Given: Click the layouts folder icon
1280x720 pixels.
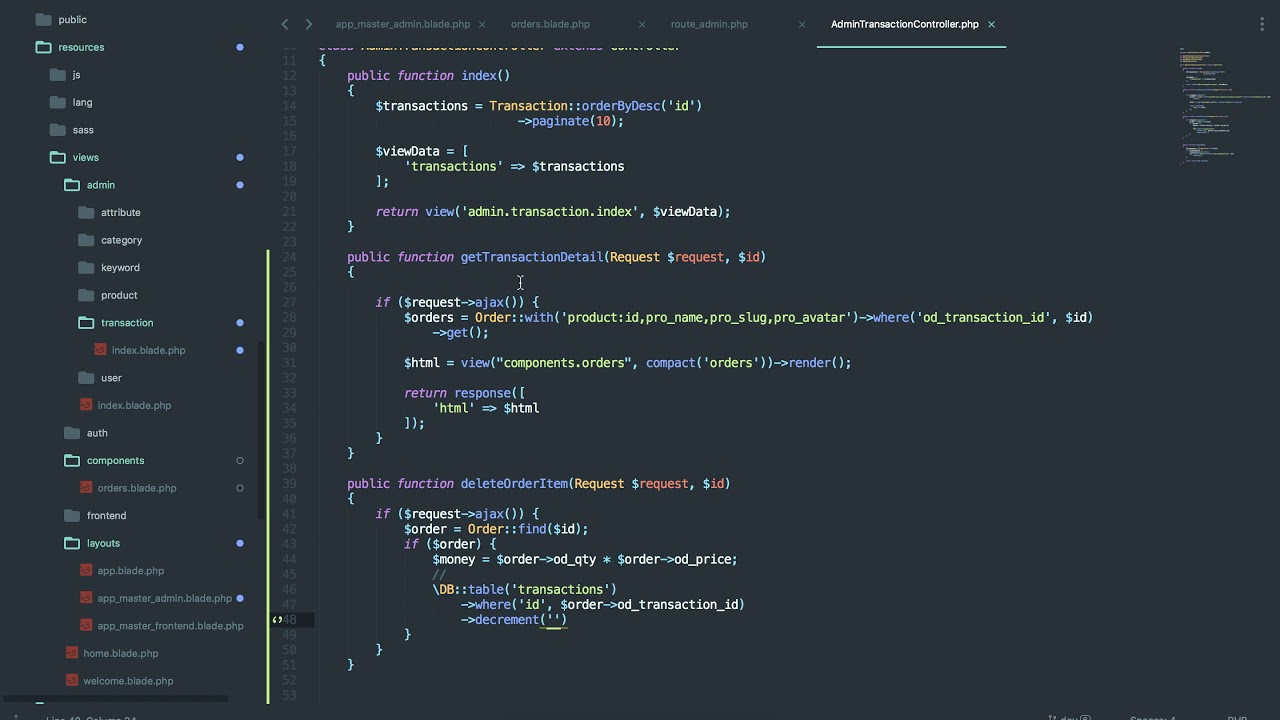Looking at the screenshot, I should (x=72, y=543).
